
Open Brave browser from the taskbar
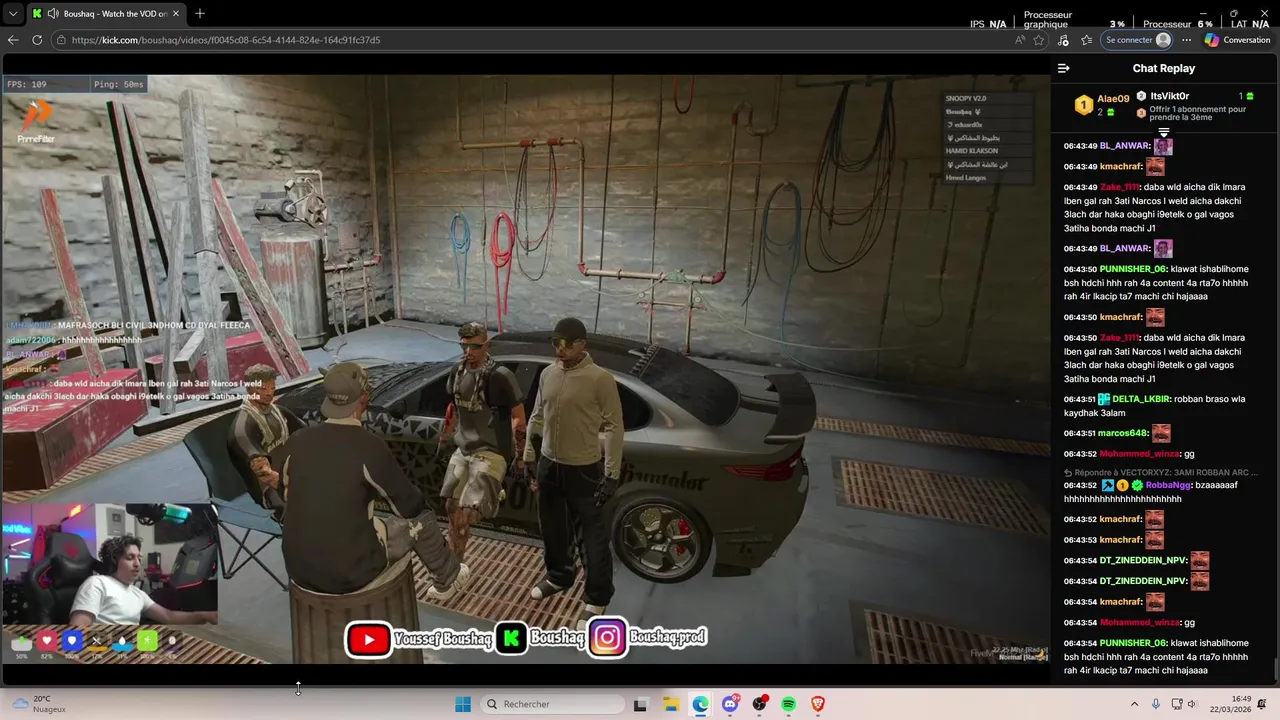818,704
